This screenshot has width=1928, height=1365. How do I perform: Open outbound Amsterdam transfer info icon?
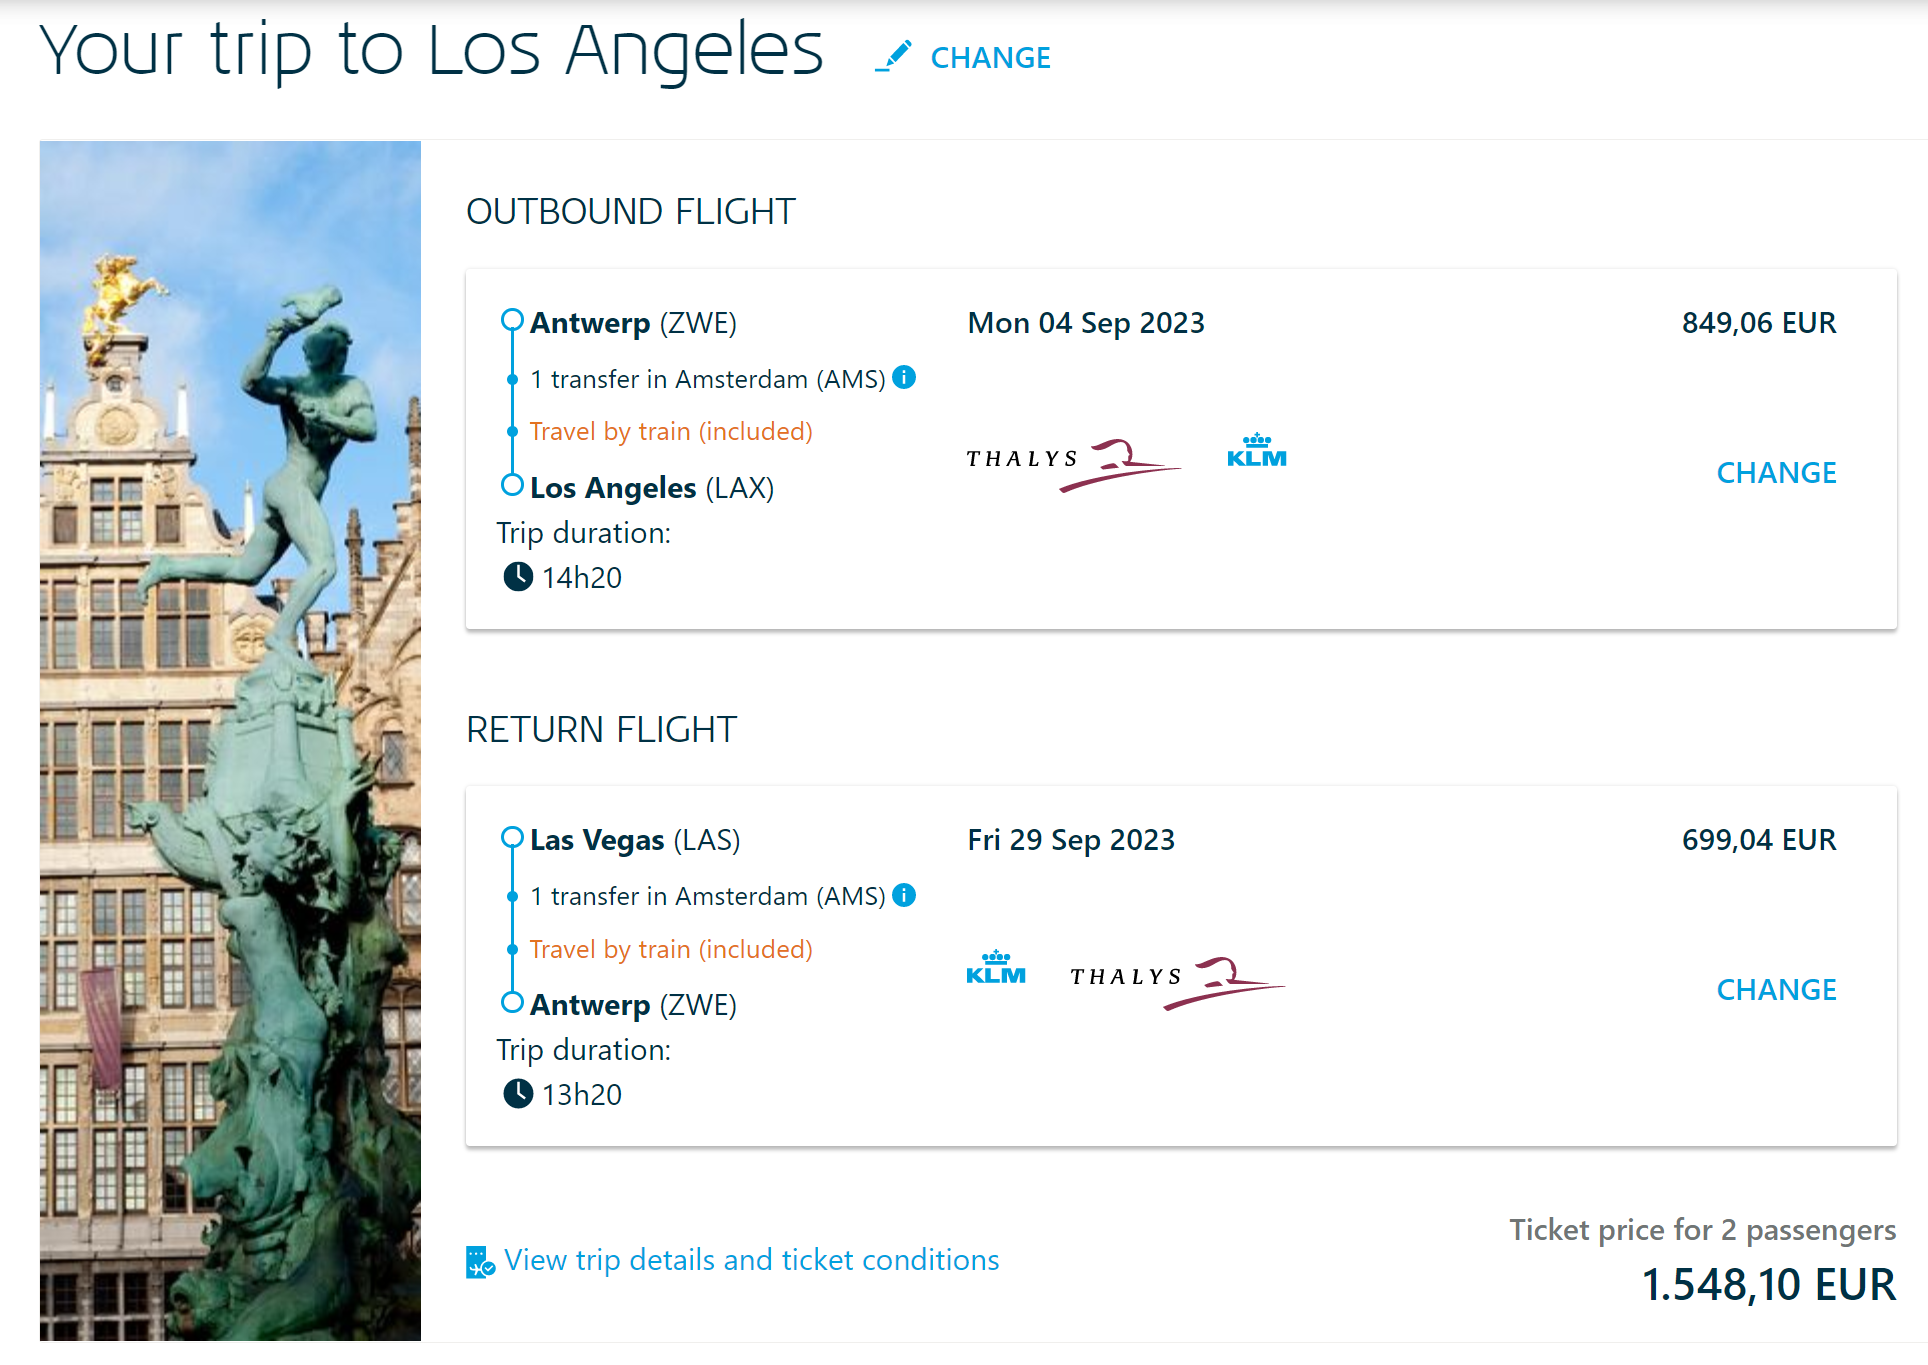point(904,378)
